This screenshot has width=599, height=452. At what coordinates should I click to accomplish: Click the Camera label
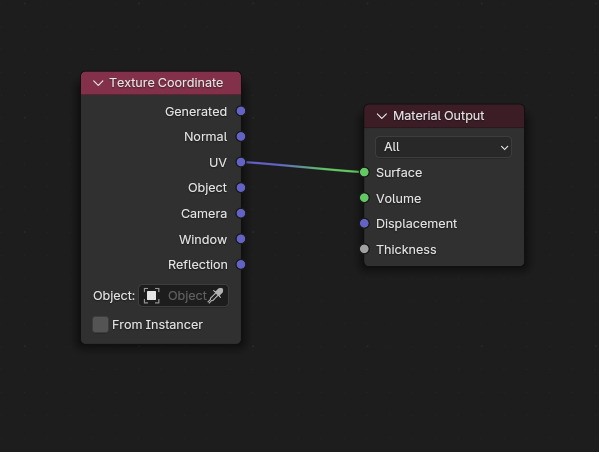click(x=204, y=214)
